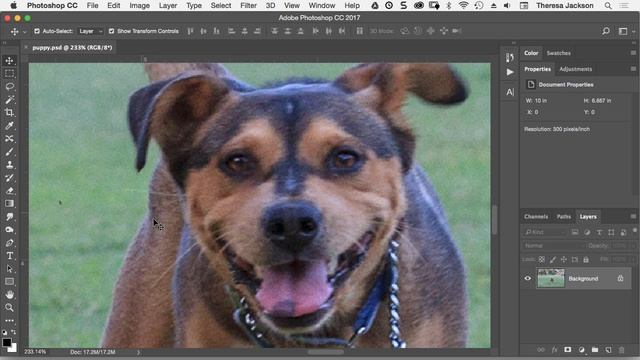Toggle lock all
640x360 pixels.
586,260
